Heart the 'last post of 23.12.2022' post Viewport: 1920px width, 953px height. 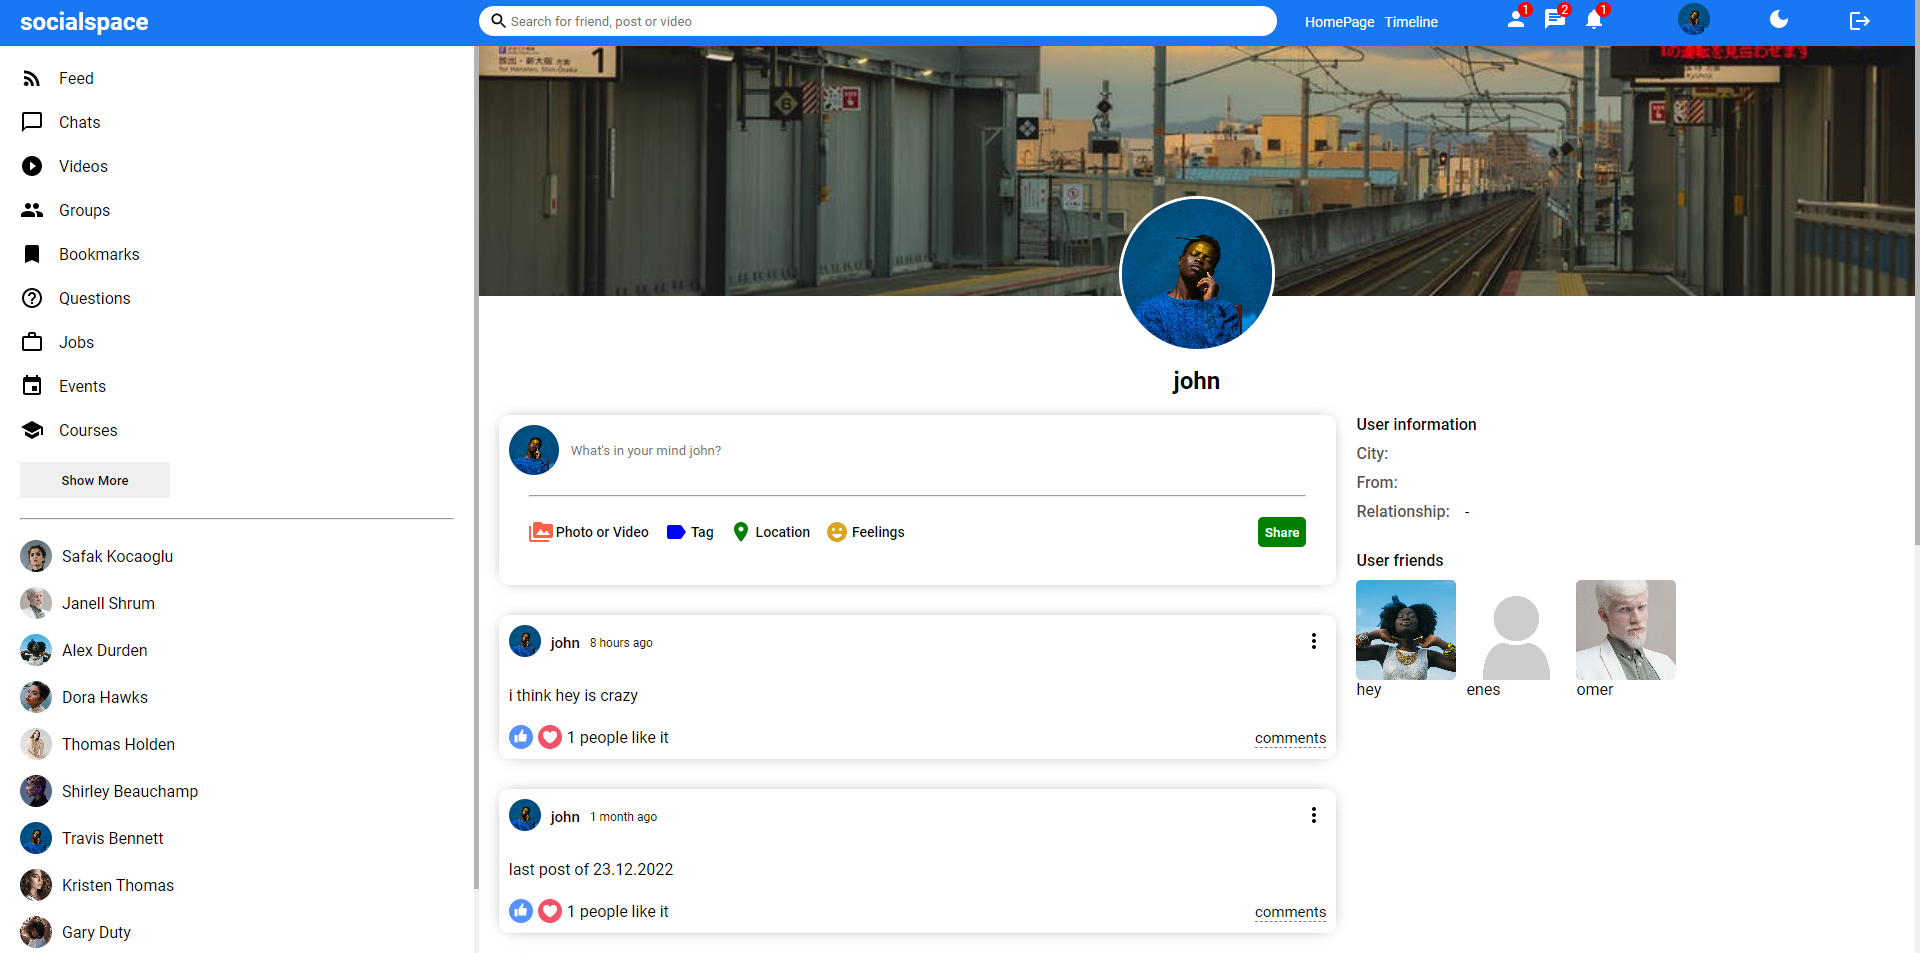point(550,911)
